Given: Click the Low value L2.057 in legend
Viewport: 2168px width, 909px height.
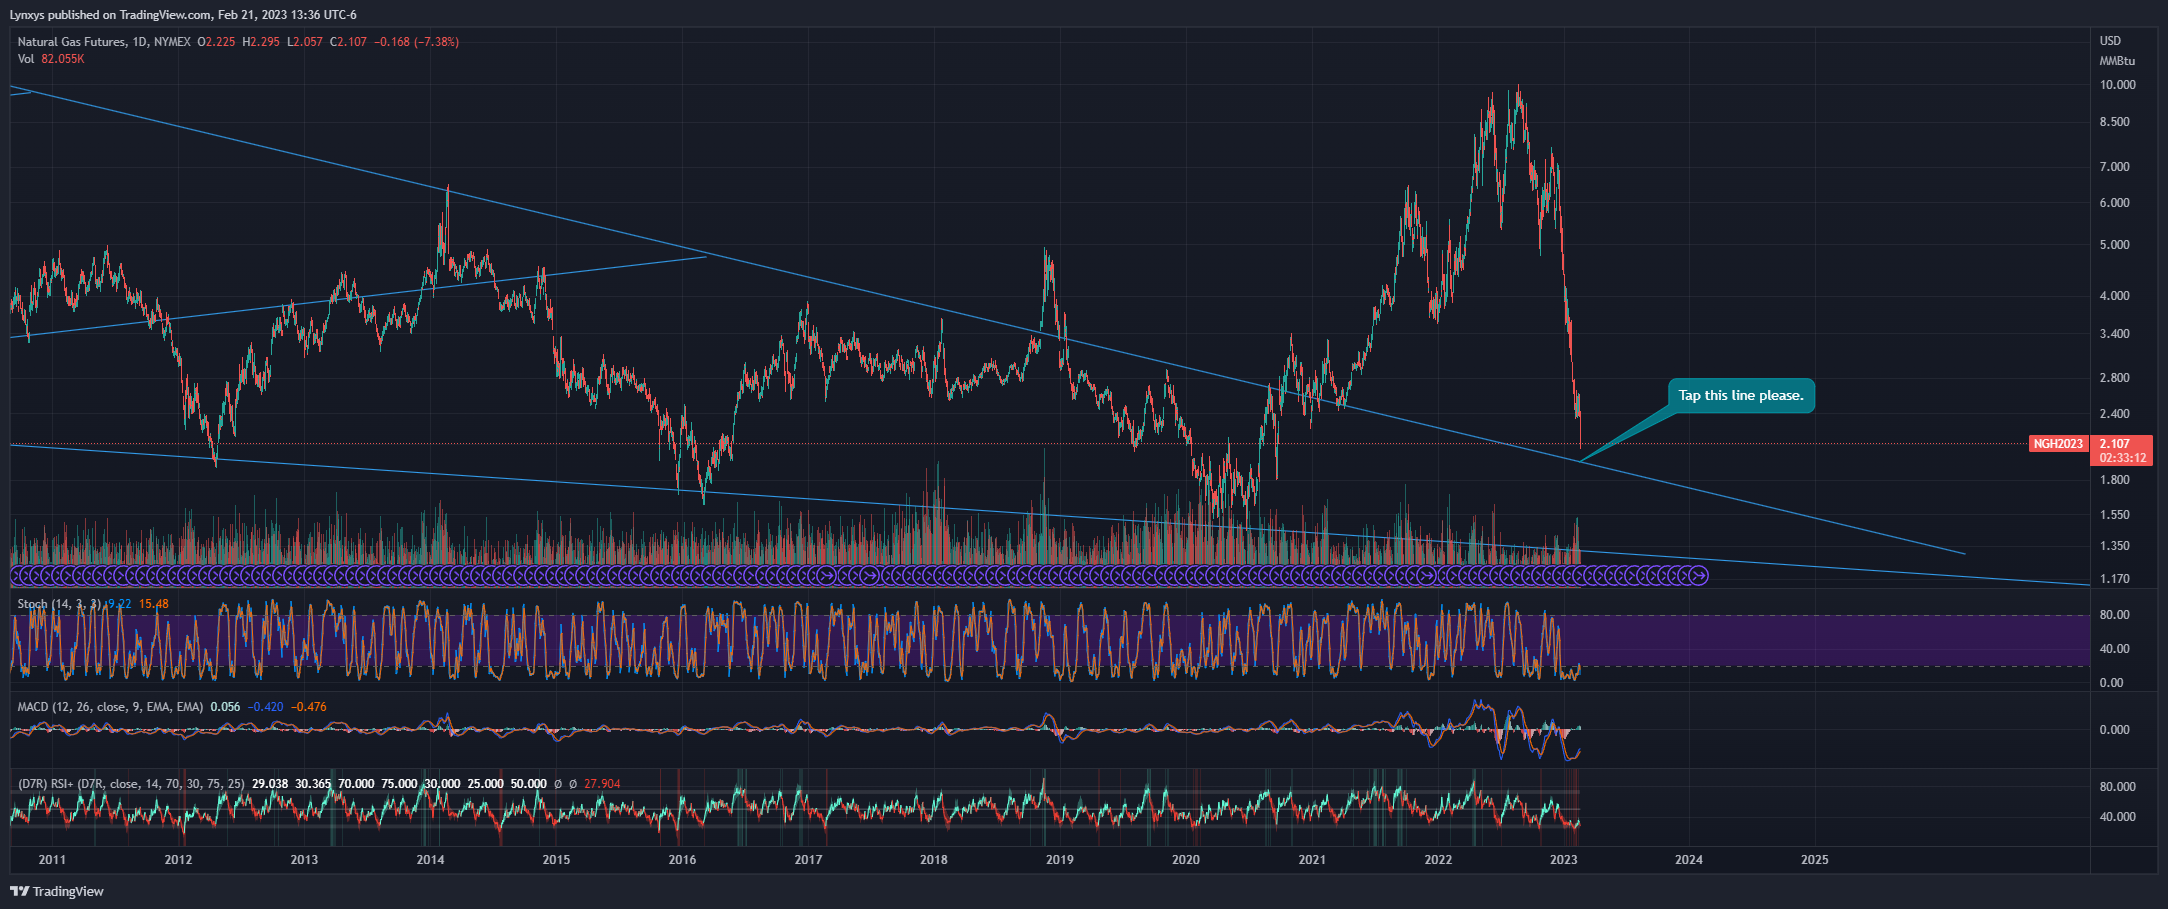Looking at the screenshot, I should pyautogui.click(x=305, y=42).
